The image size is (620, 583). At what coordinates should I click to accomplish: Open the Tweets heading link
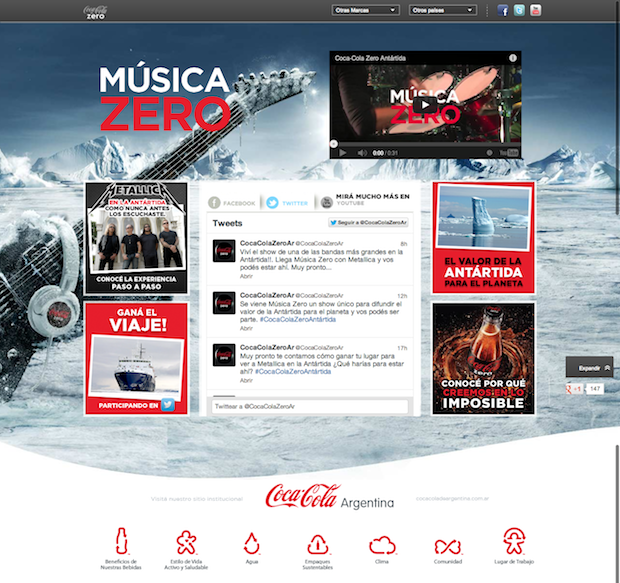point(227,223)
